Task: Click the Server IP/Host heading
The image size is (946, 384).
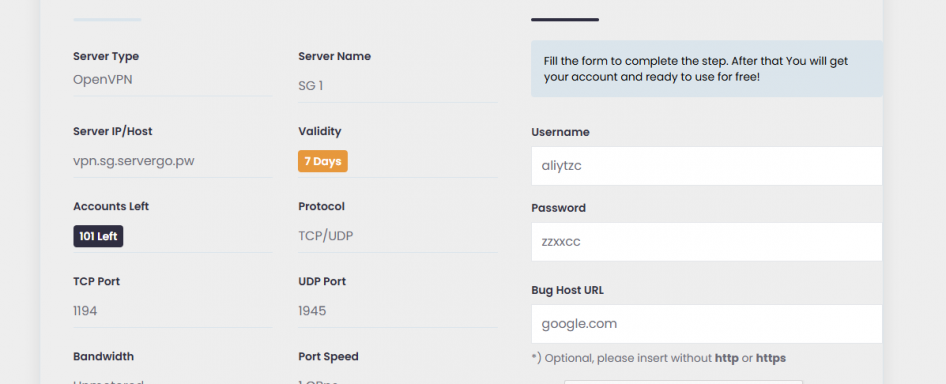Action: click(113, 131)
